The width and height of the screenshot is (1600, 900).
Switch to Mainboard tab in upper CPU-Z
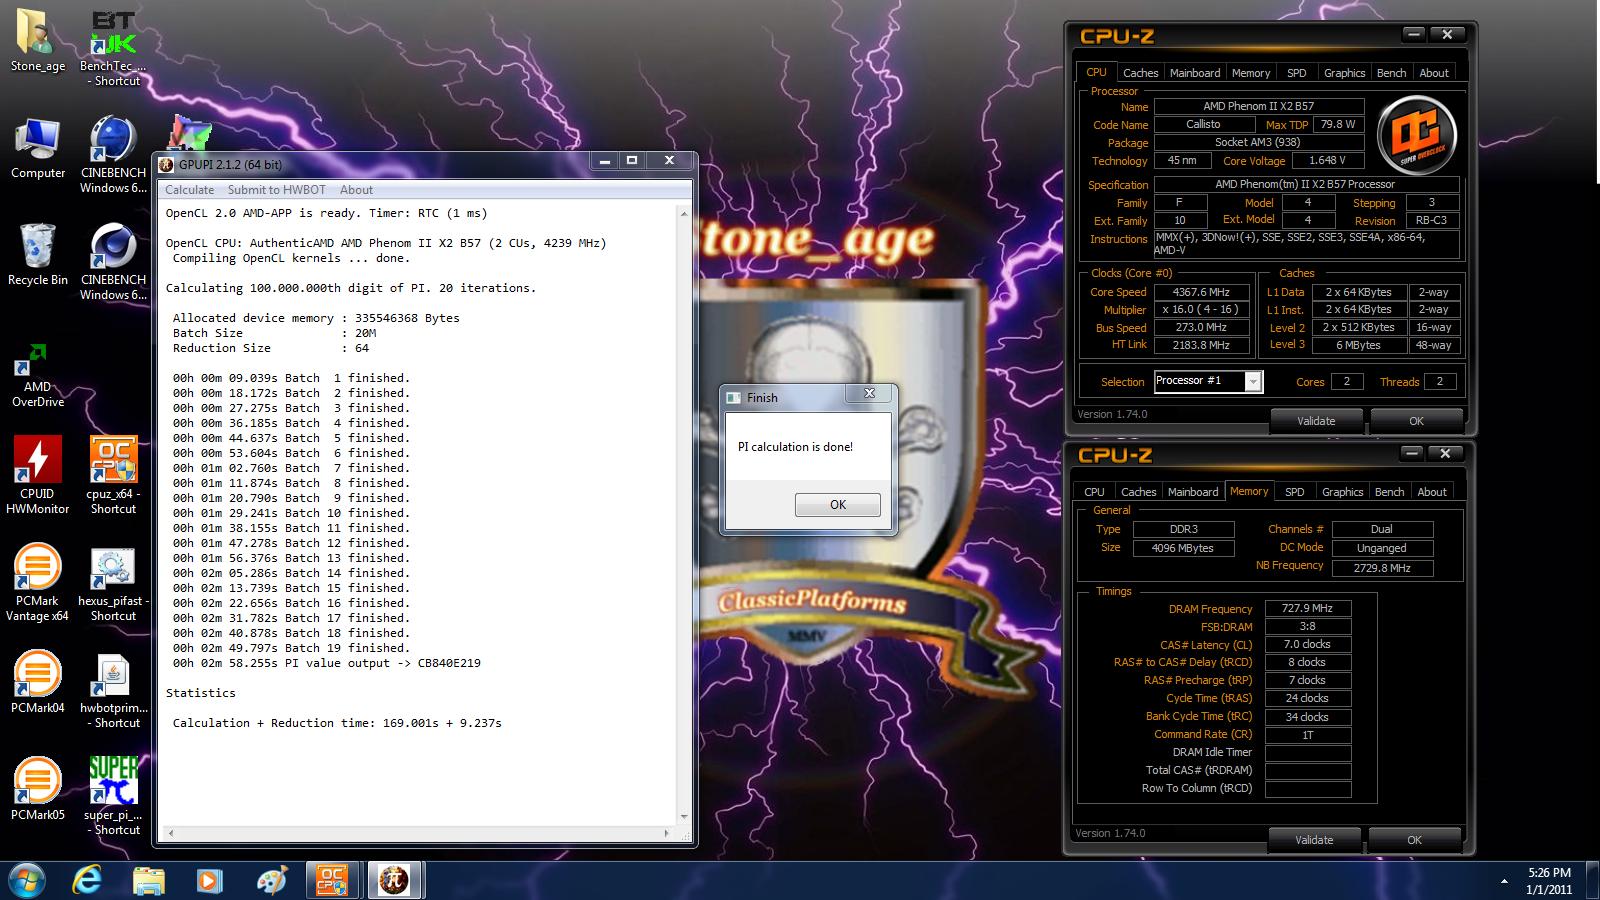pyautogui.click(x=1195, y=73)
